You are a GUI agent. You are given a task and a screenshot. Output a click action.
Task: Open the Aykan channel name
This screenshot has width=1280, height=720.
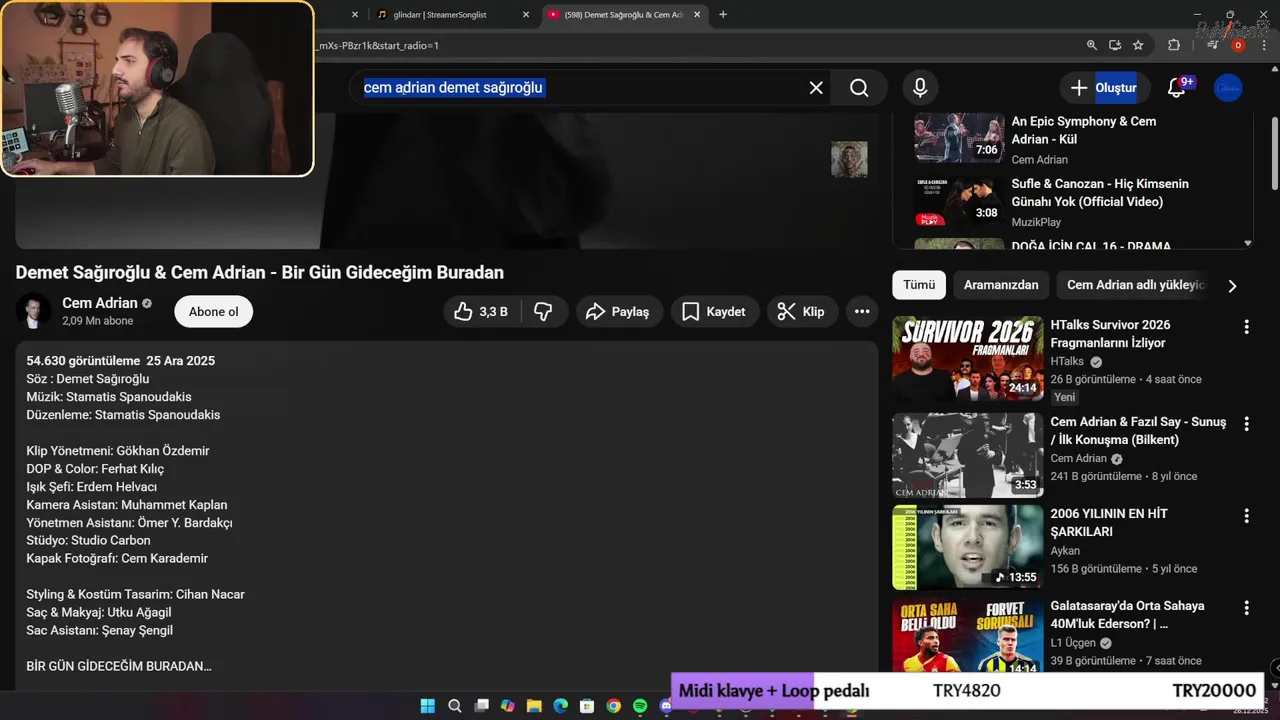(x=1065, y=551)
